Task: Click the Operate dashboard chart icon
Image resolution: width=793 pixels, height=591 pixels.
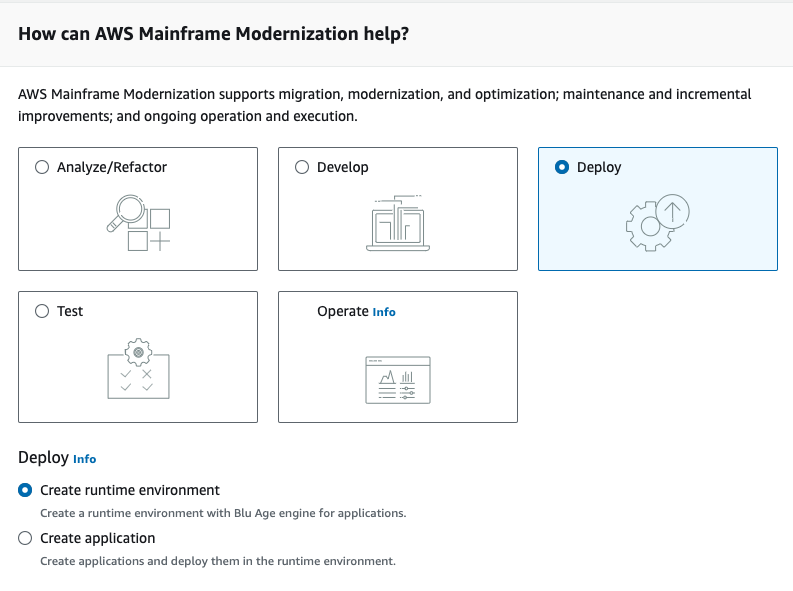Action: pyautogui.click(x=398, y=379)
